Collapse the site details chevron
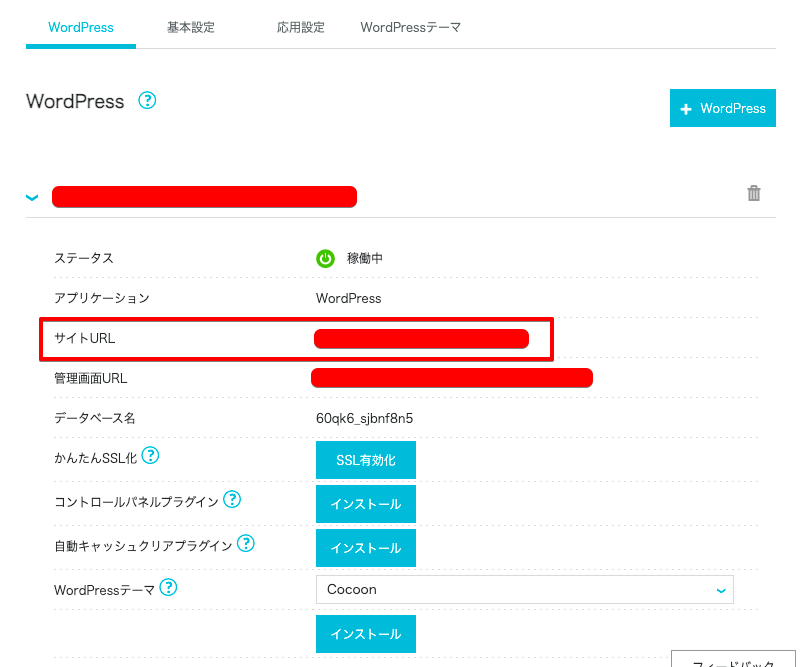 tap(32, 197)
